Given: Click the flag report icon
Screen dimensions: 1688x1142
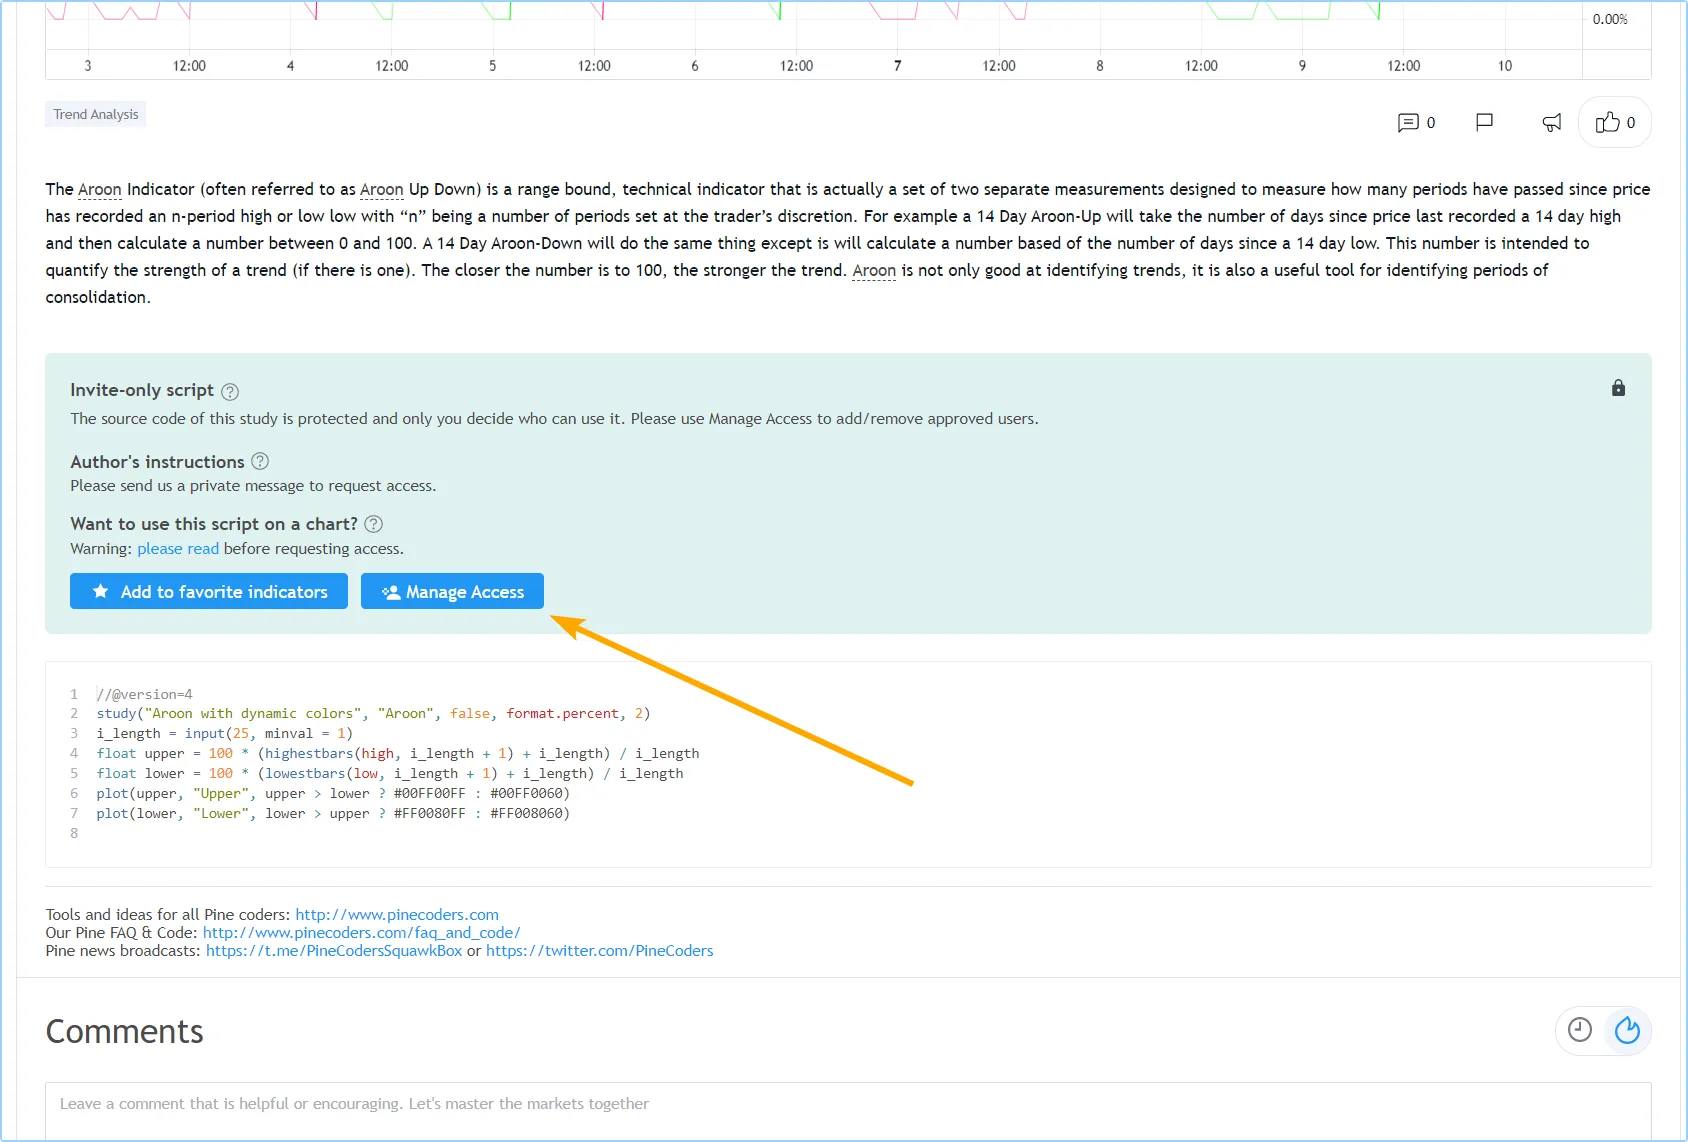Looking at the screenshot, I should pos(1484,122).
